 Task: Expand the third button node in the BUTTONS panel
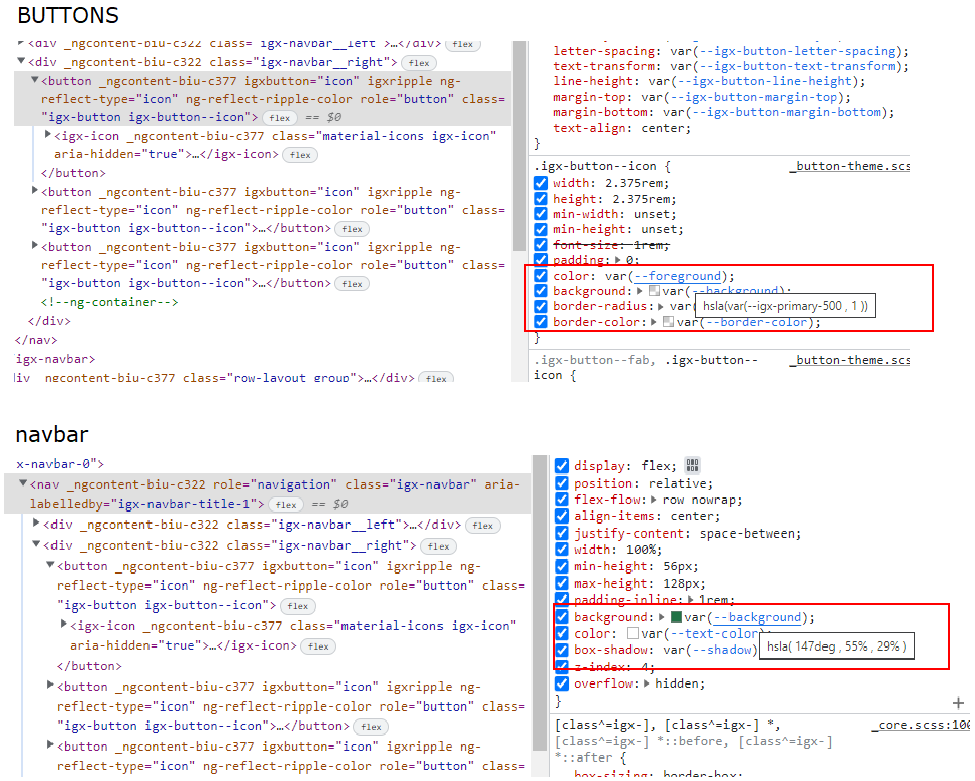click(35, 245)
